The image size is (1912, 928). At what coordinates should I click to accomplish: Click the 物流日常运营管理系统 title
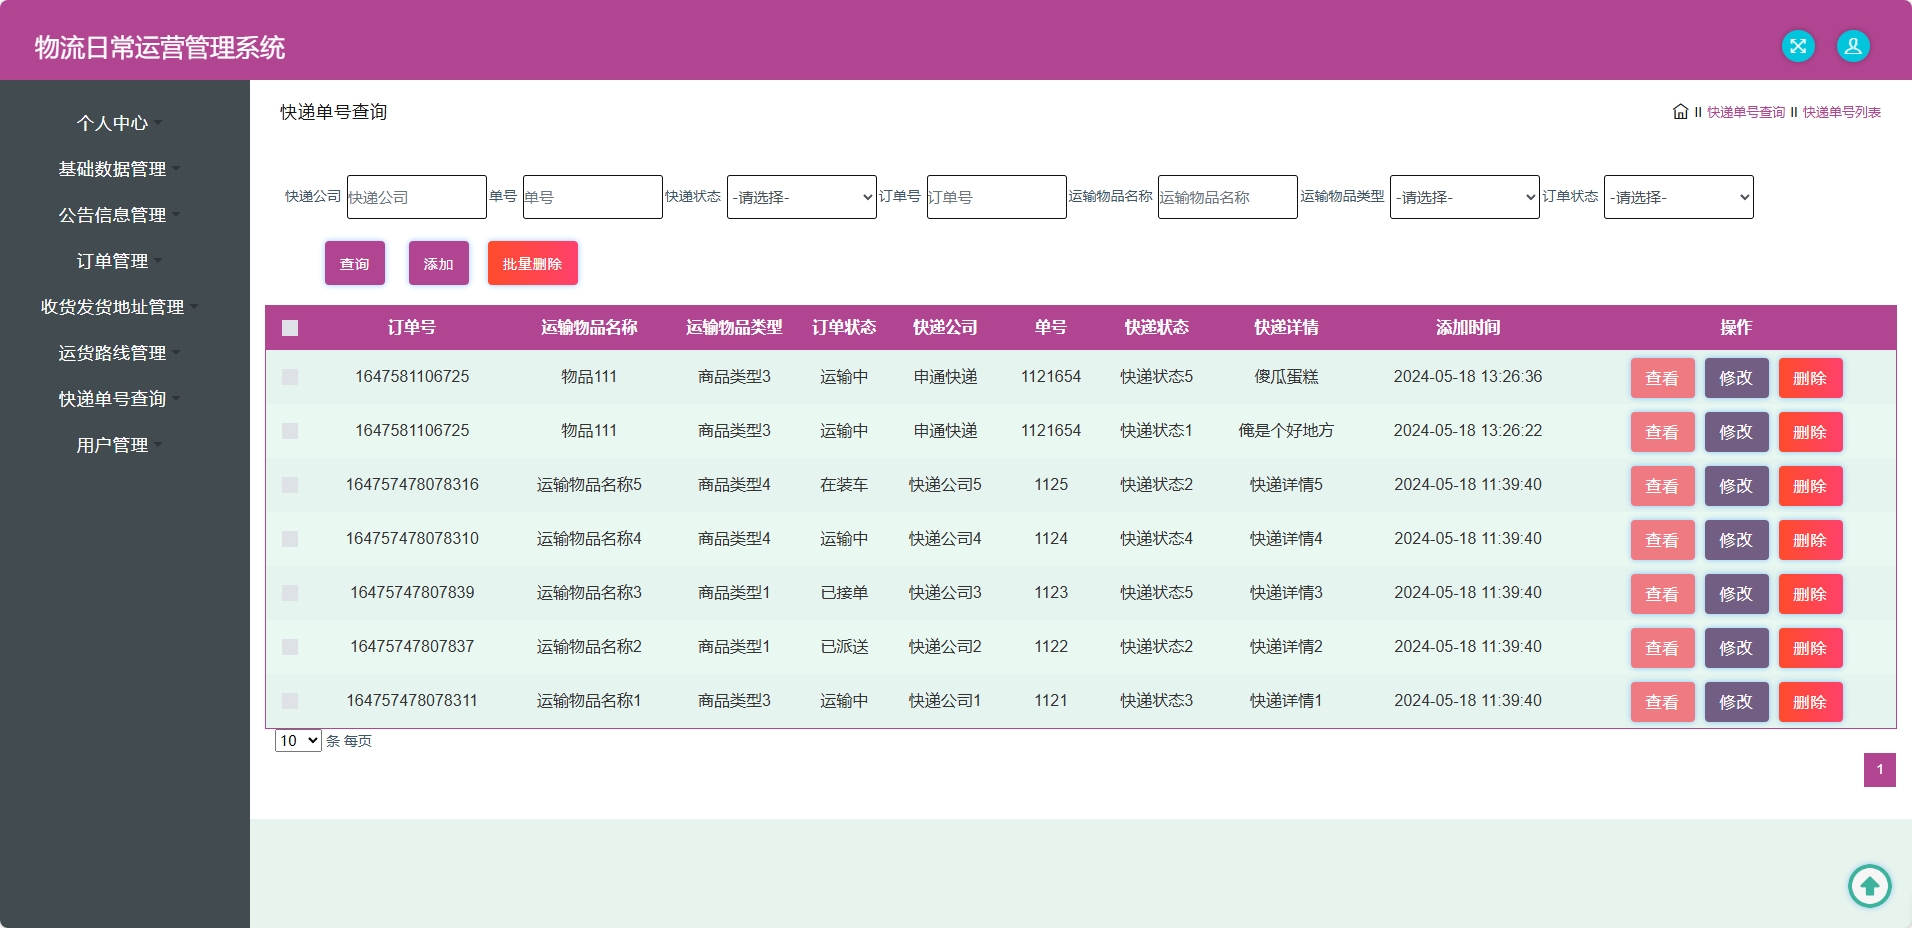tap(160, 47)
